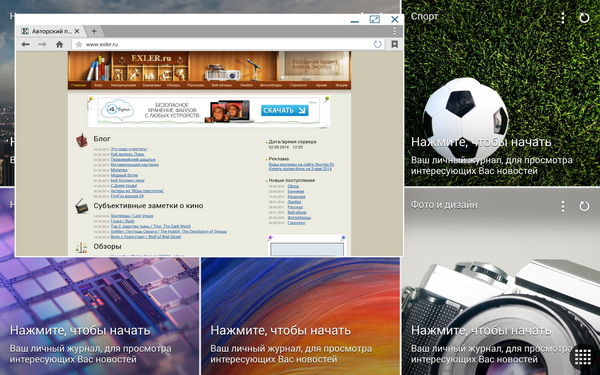The width and height of the screenshot is (600, 375).
Task: Reload the page in the address bar
Action: (x=377, y=44)
